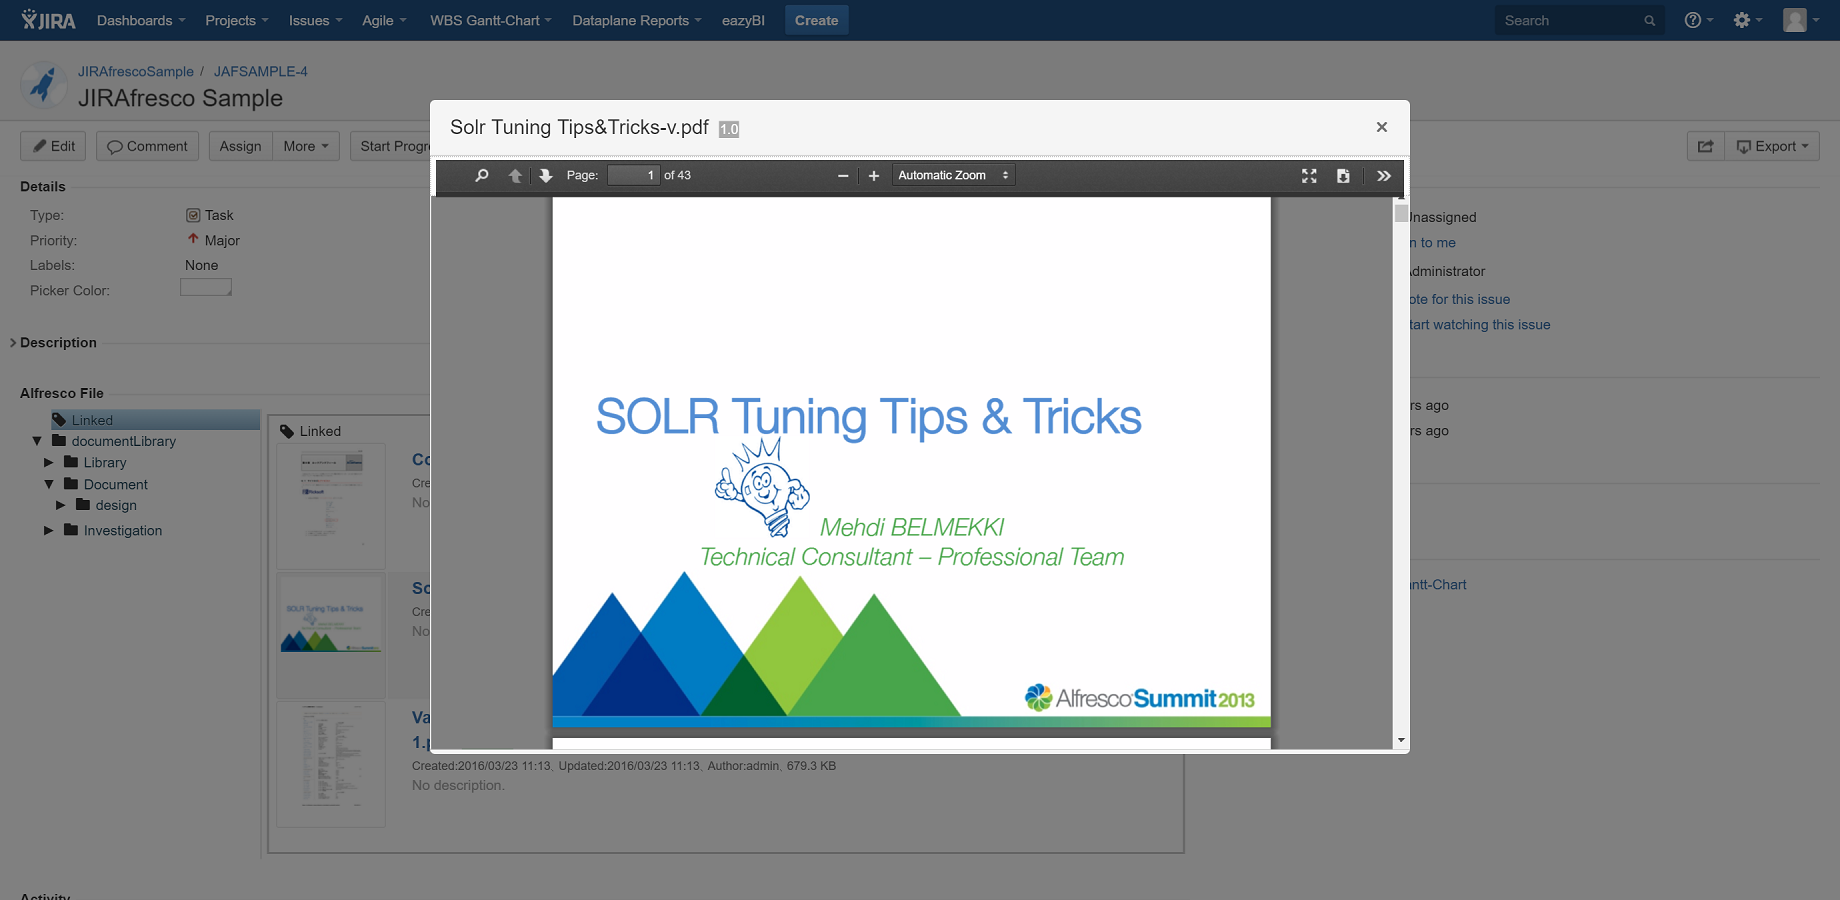Click the documentLibrary folder icon
The height and width of the screenshot is (900, 1840).
coord(59,441)
